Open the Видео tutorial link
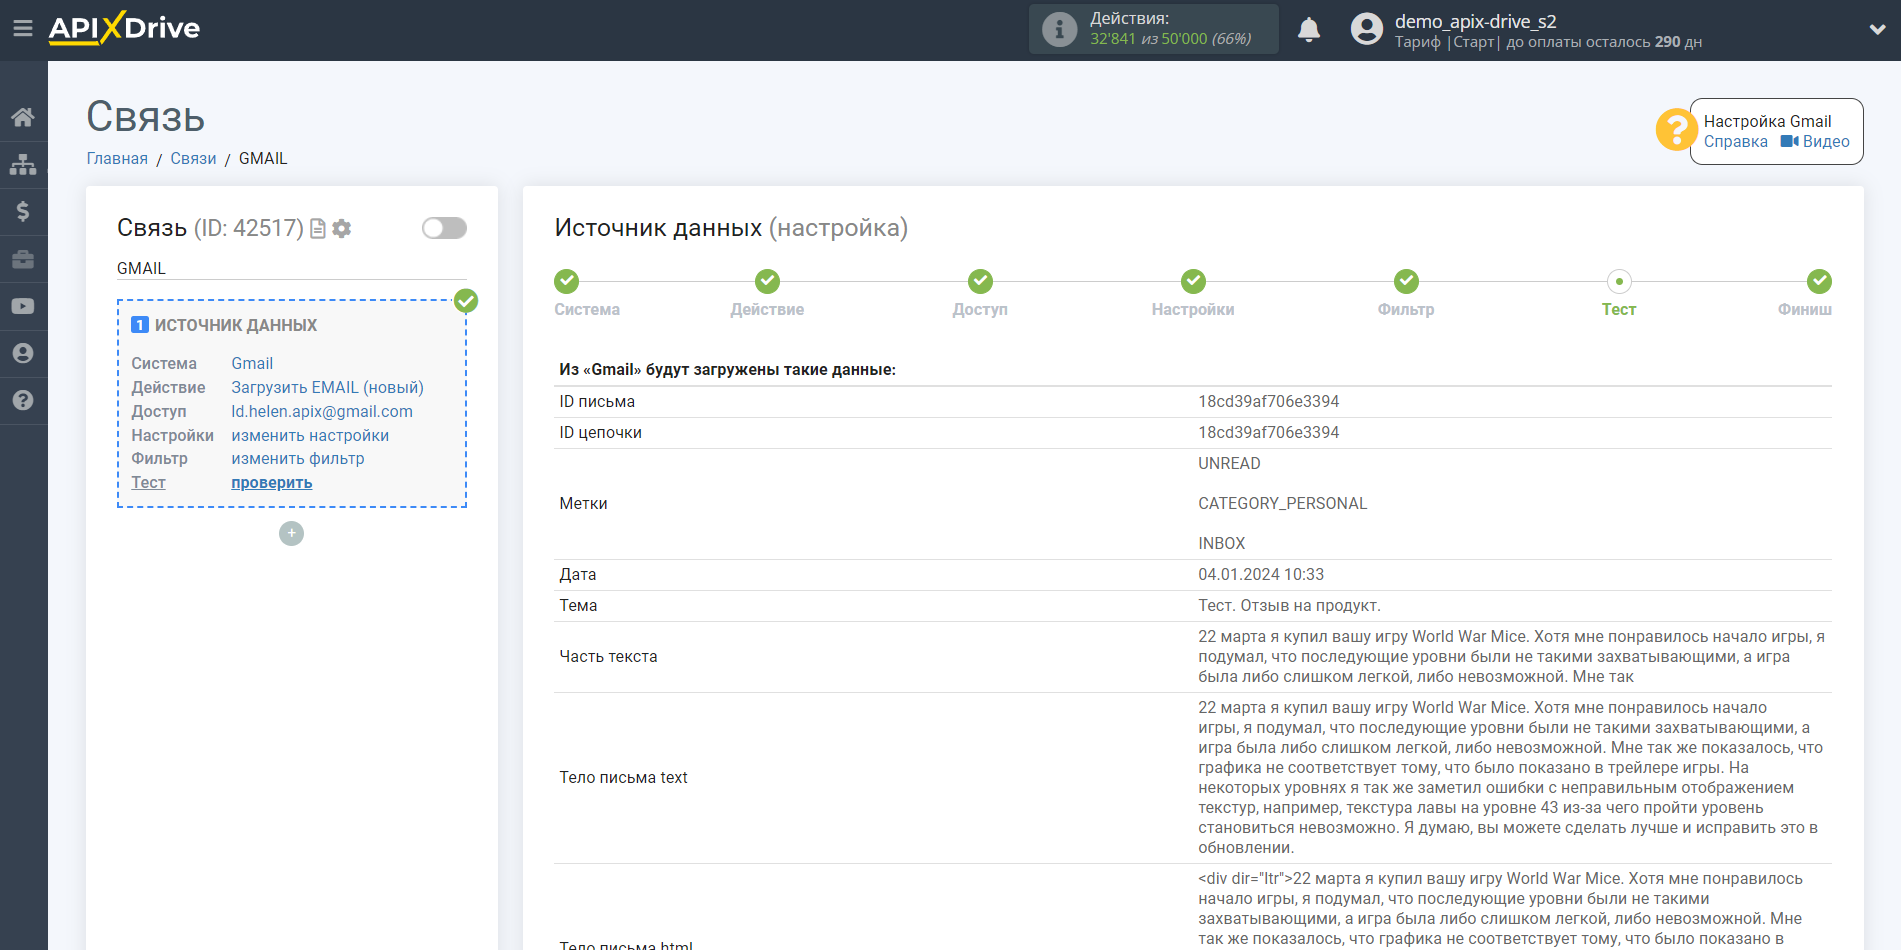The image size is (1901, 950). [1815, 142]
